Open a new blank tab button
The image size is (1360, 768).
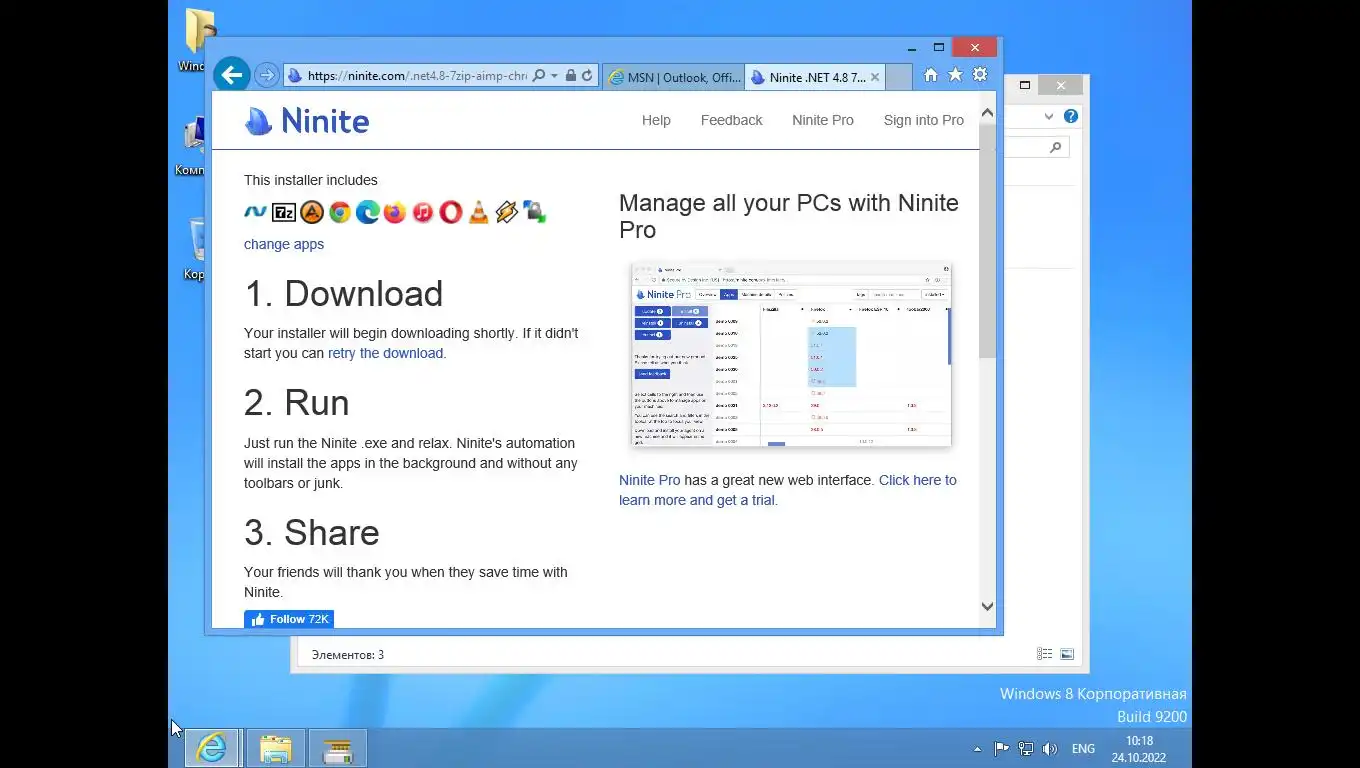coord(899,77)
